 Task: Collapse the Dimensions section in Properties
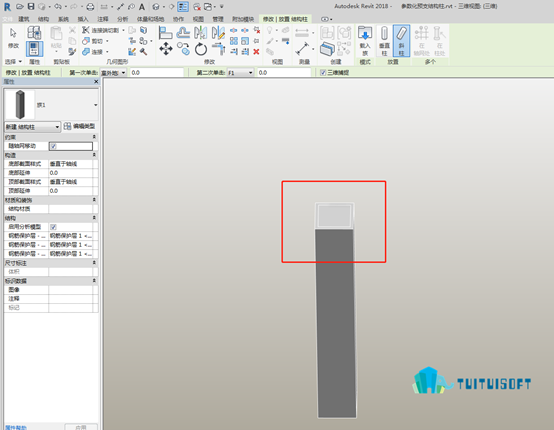click(94, 263)
